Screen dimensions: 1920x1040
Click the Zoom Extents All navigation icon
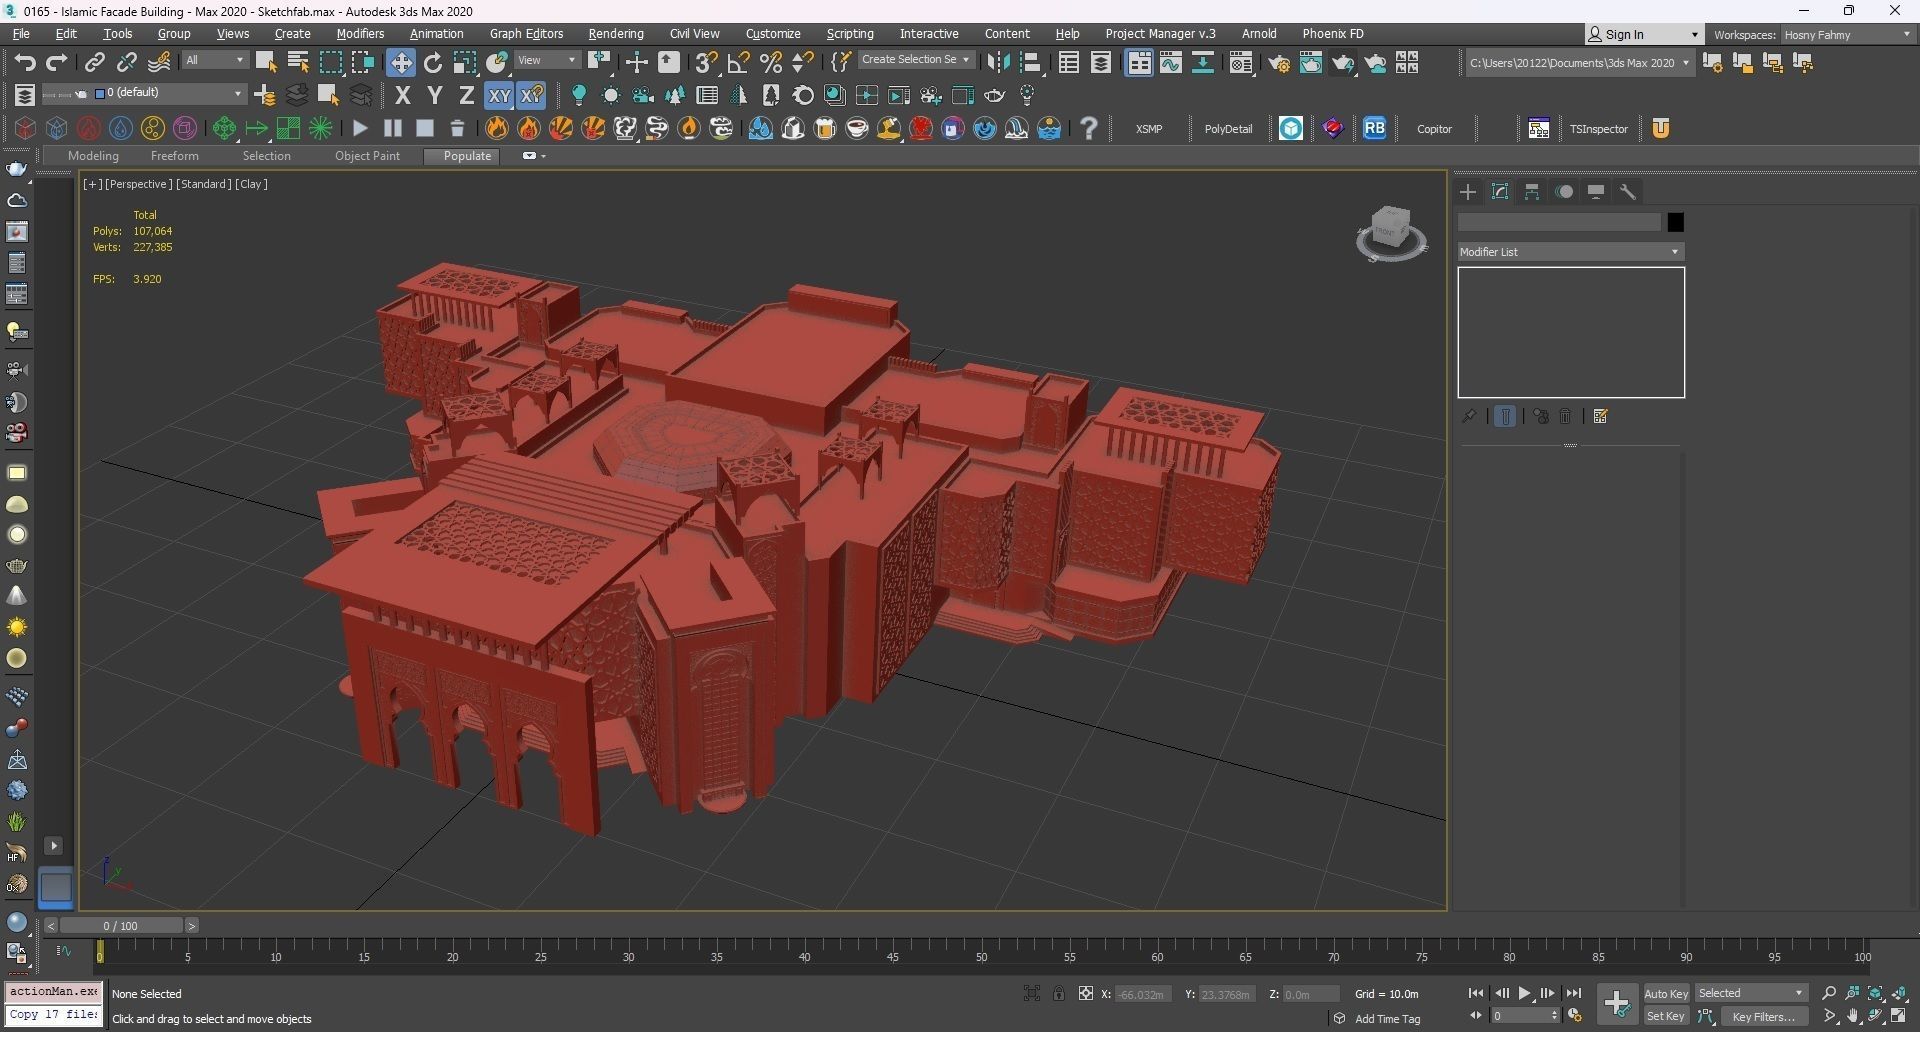tap(1899, 993)
